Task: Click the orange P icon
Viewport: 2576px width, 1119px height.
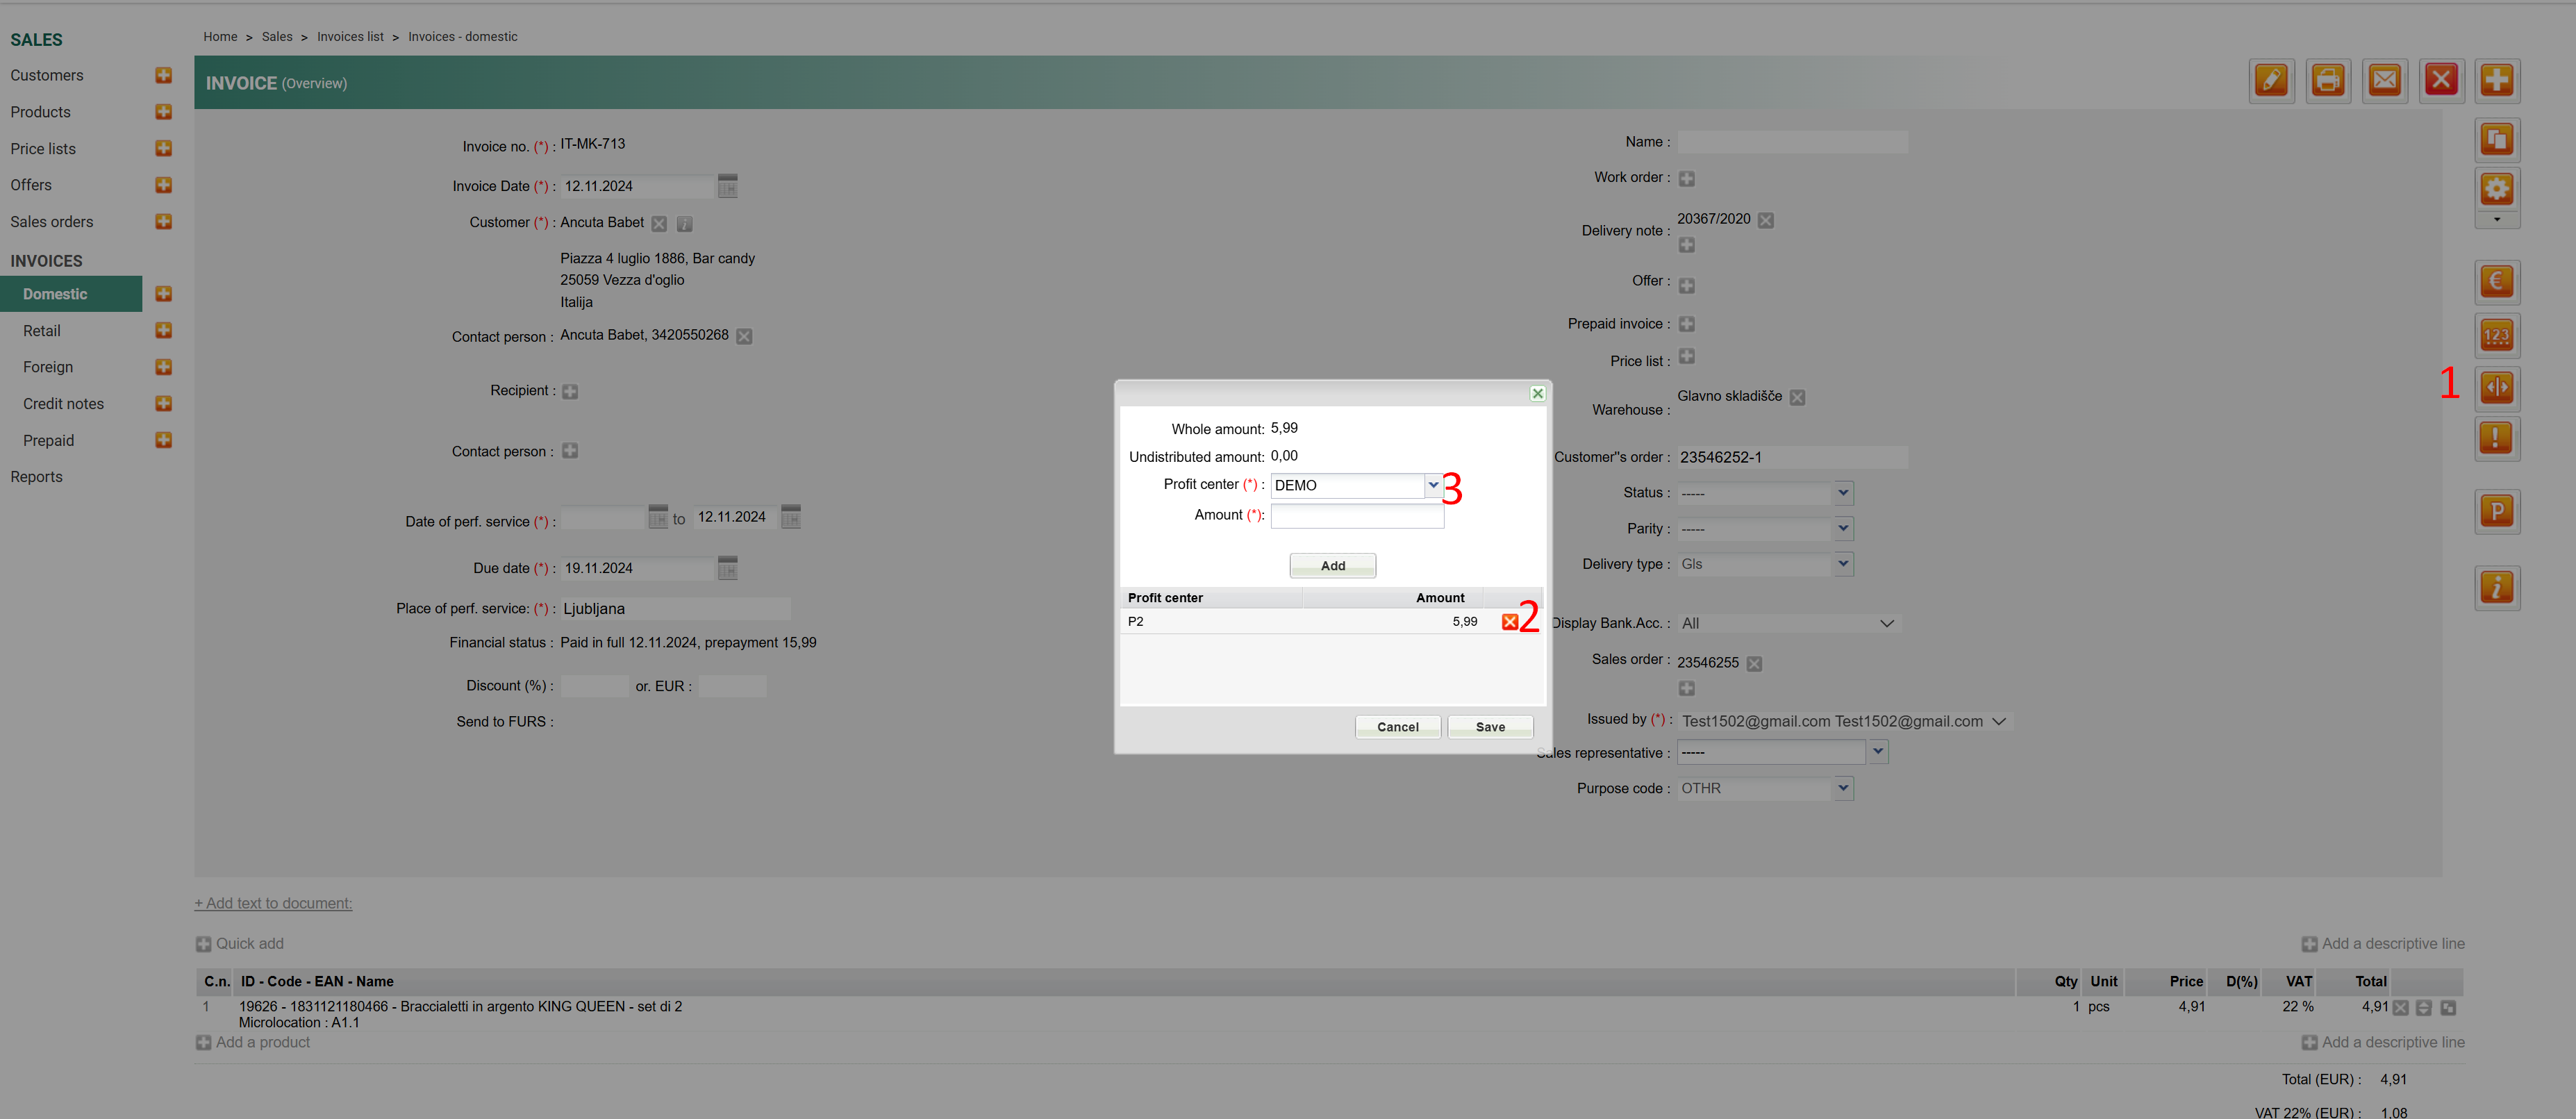Action: coord(2496,512)
